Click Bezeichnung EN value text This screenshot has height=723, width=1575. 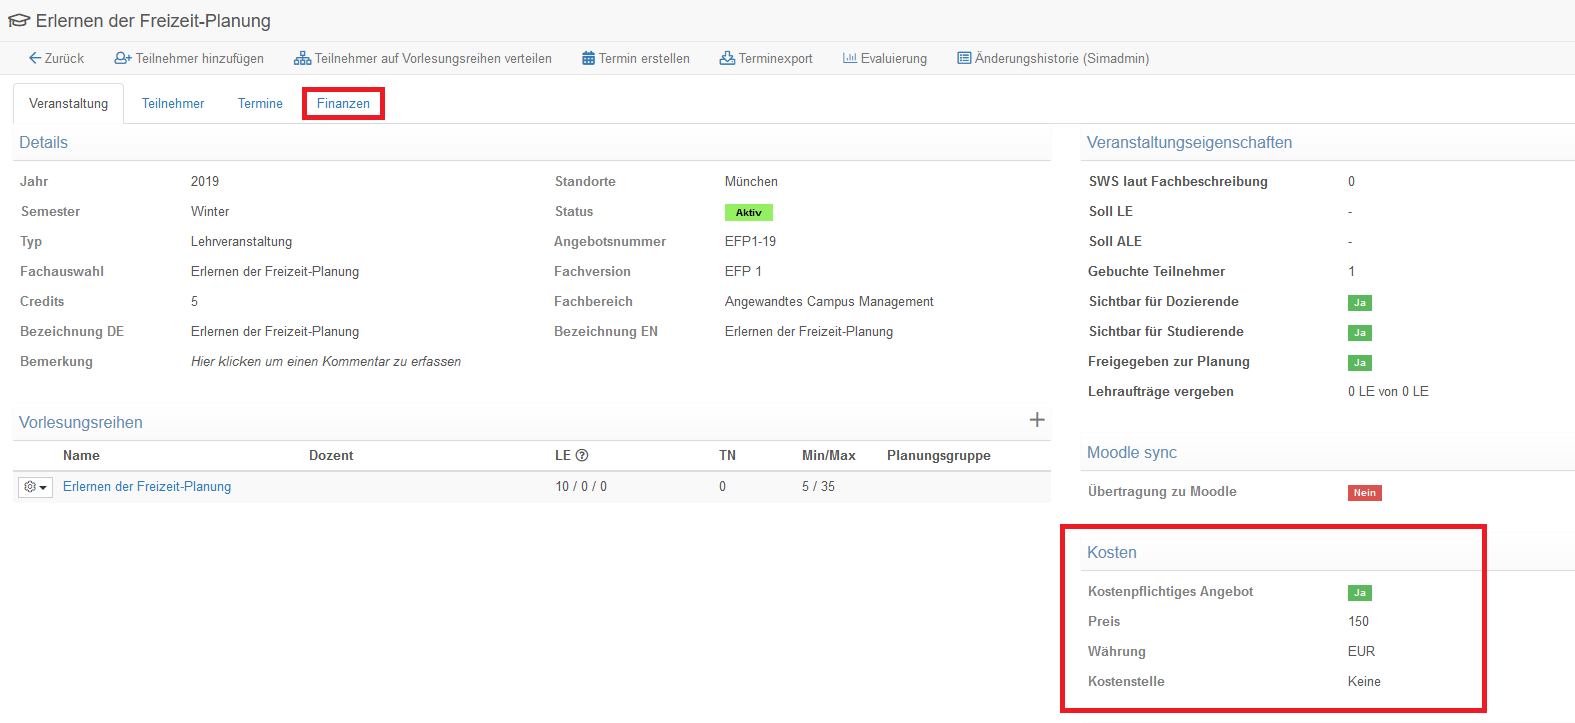pos(809,331)
